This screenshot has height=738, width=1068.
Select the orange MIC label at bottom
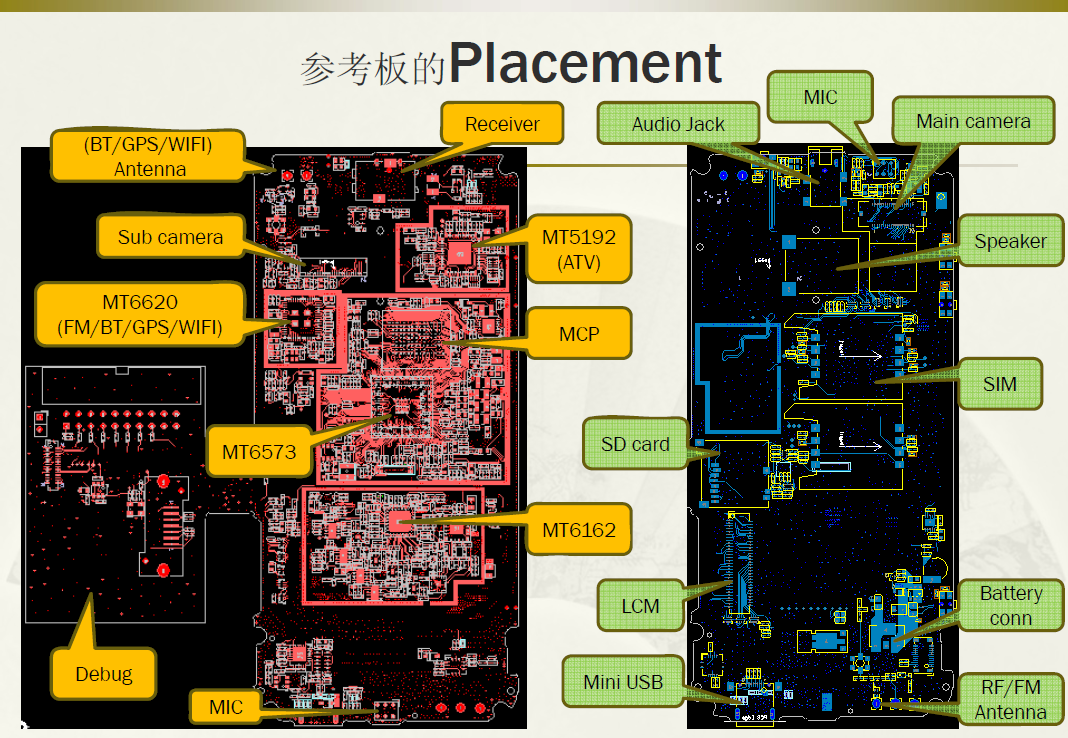click(x=225, y=707)
